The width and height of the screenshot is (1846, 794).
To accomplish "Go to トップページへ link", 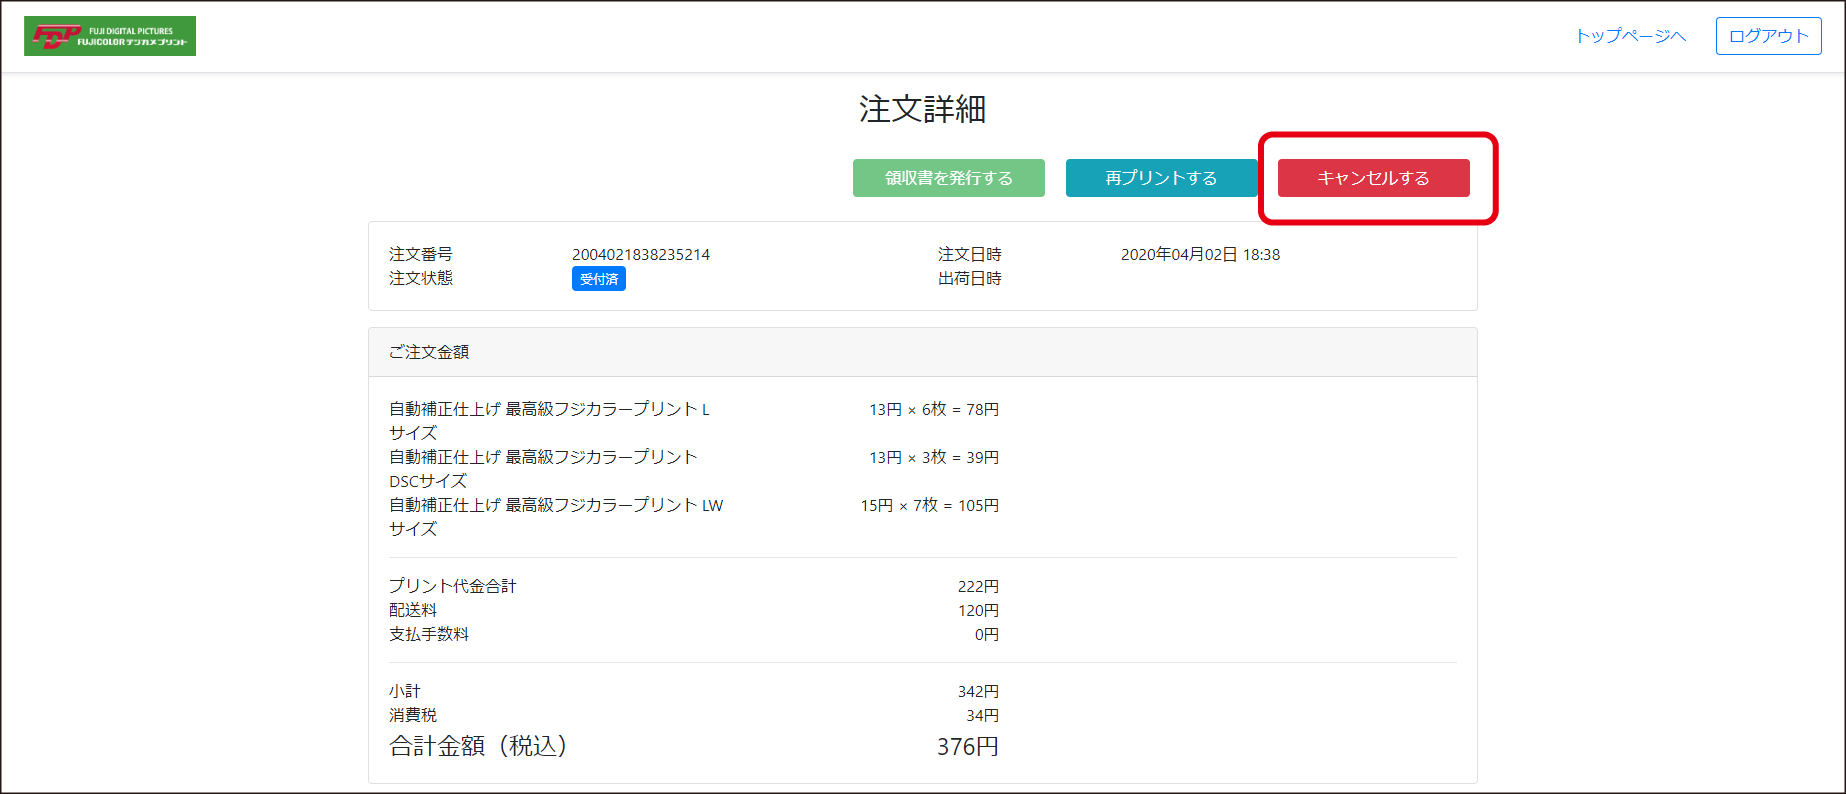I will [1631, 36].
